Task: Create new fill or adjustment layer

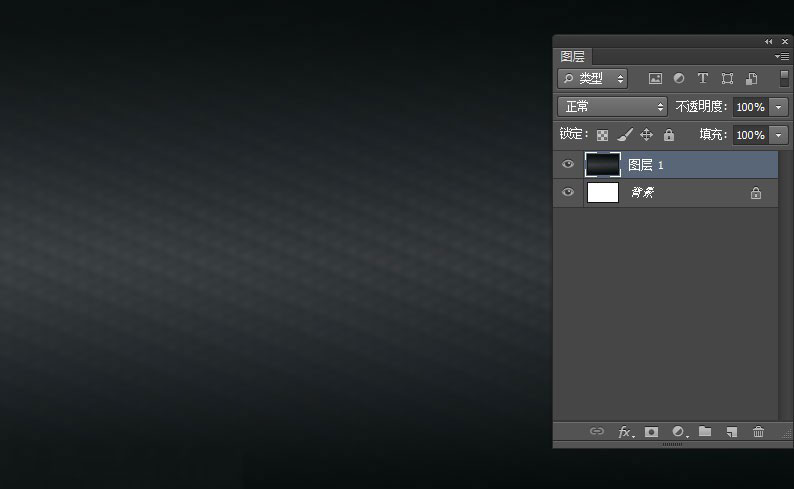Action: [680, 432]
